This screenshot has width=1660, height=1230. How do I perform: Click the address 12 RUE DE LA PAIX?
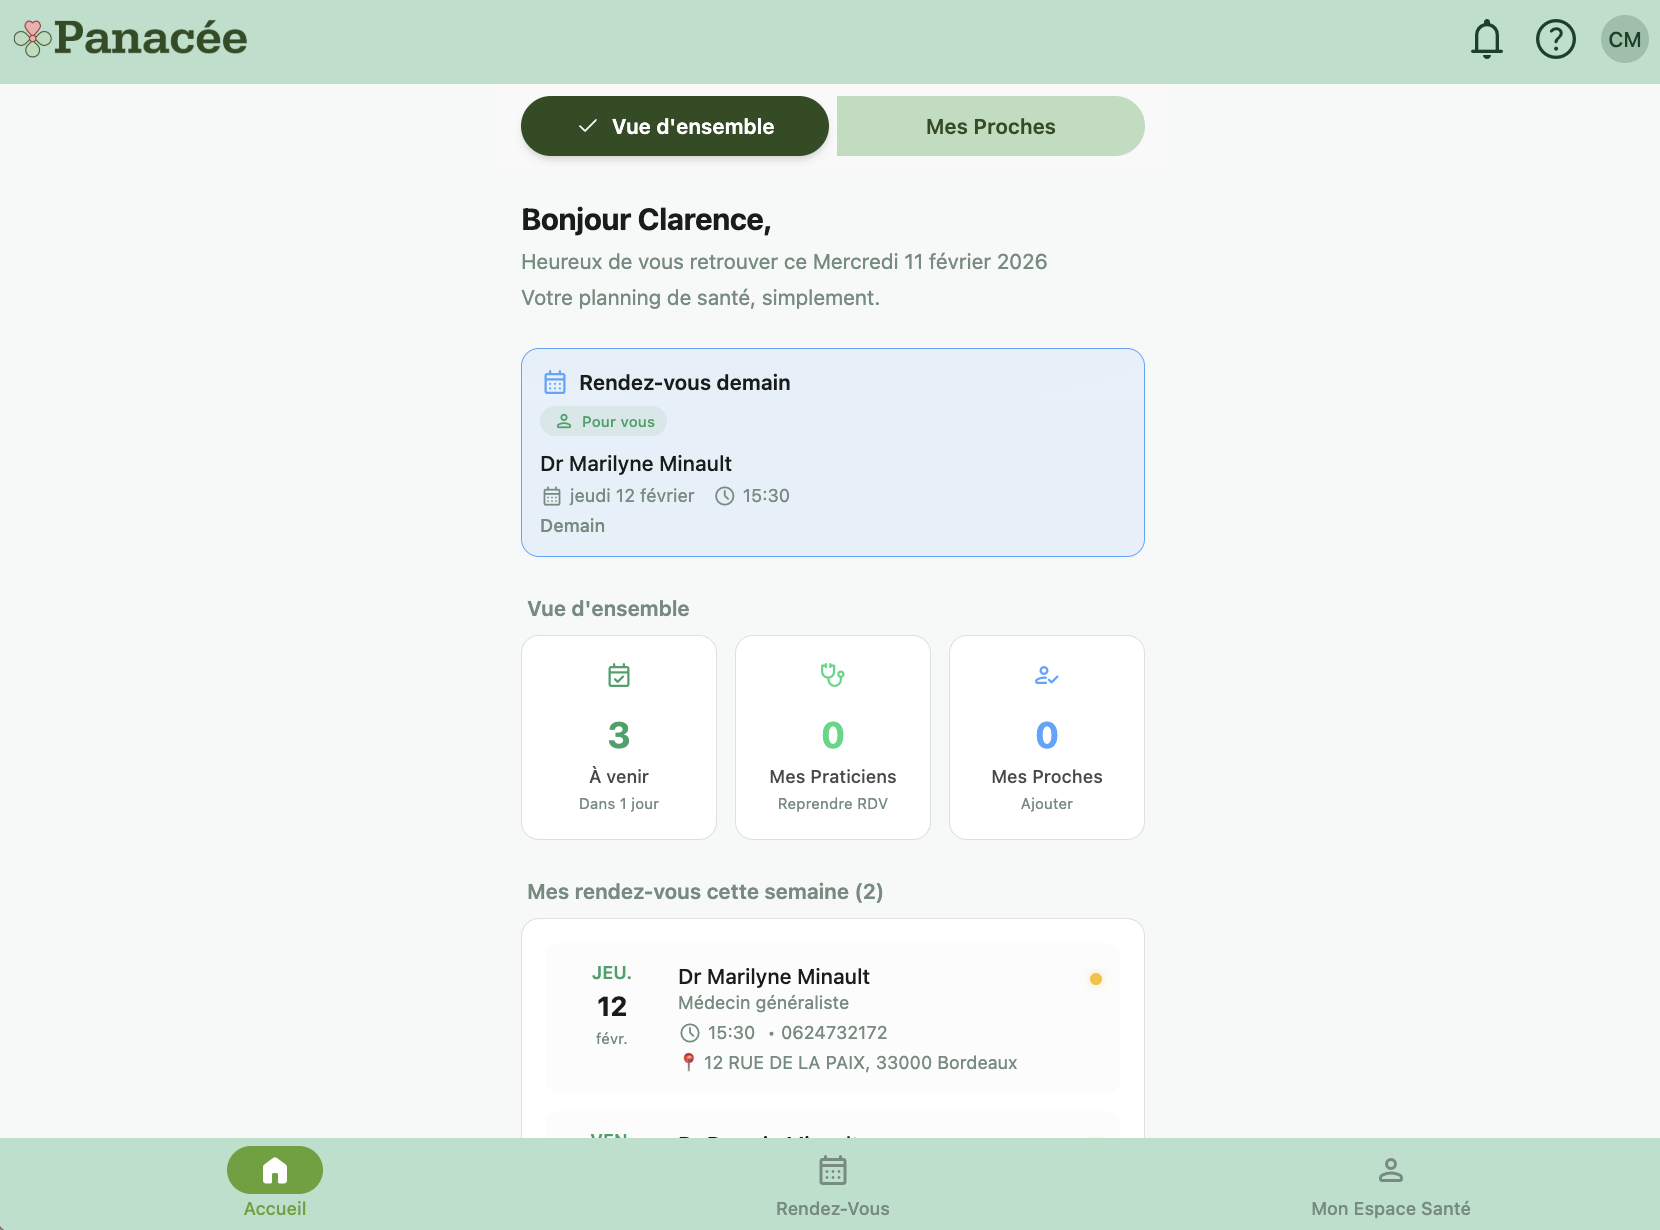click(861, 1062)
